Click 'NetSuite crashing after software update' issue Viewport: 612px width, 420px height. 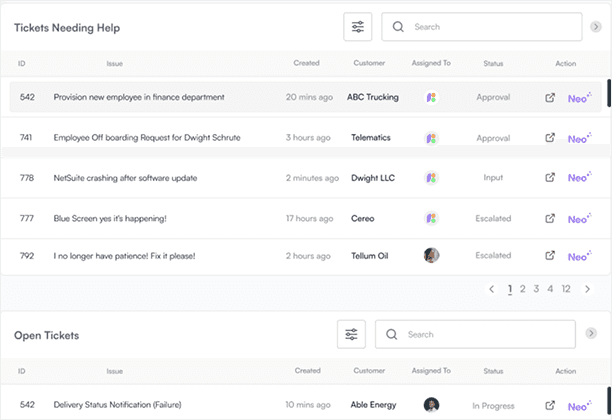click(125, 178)
